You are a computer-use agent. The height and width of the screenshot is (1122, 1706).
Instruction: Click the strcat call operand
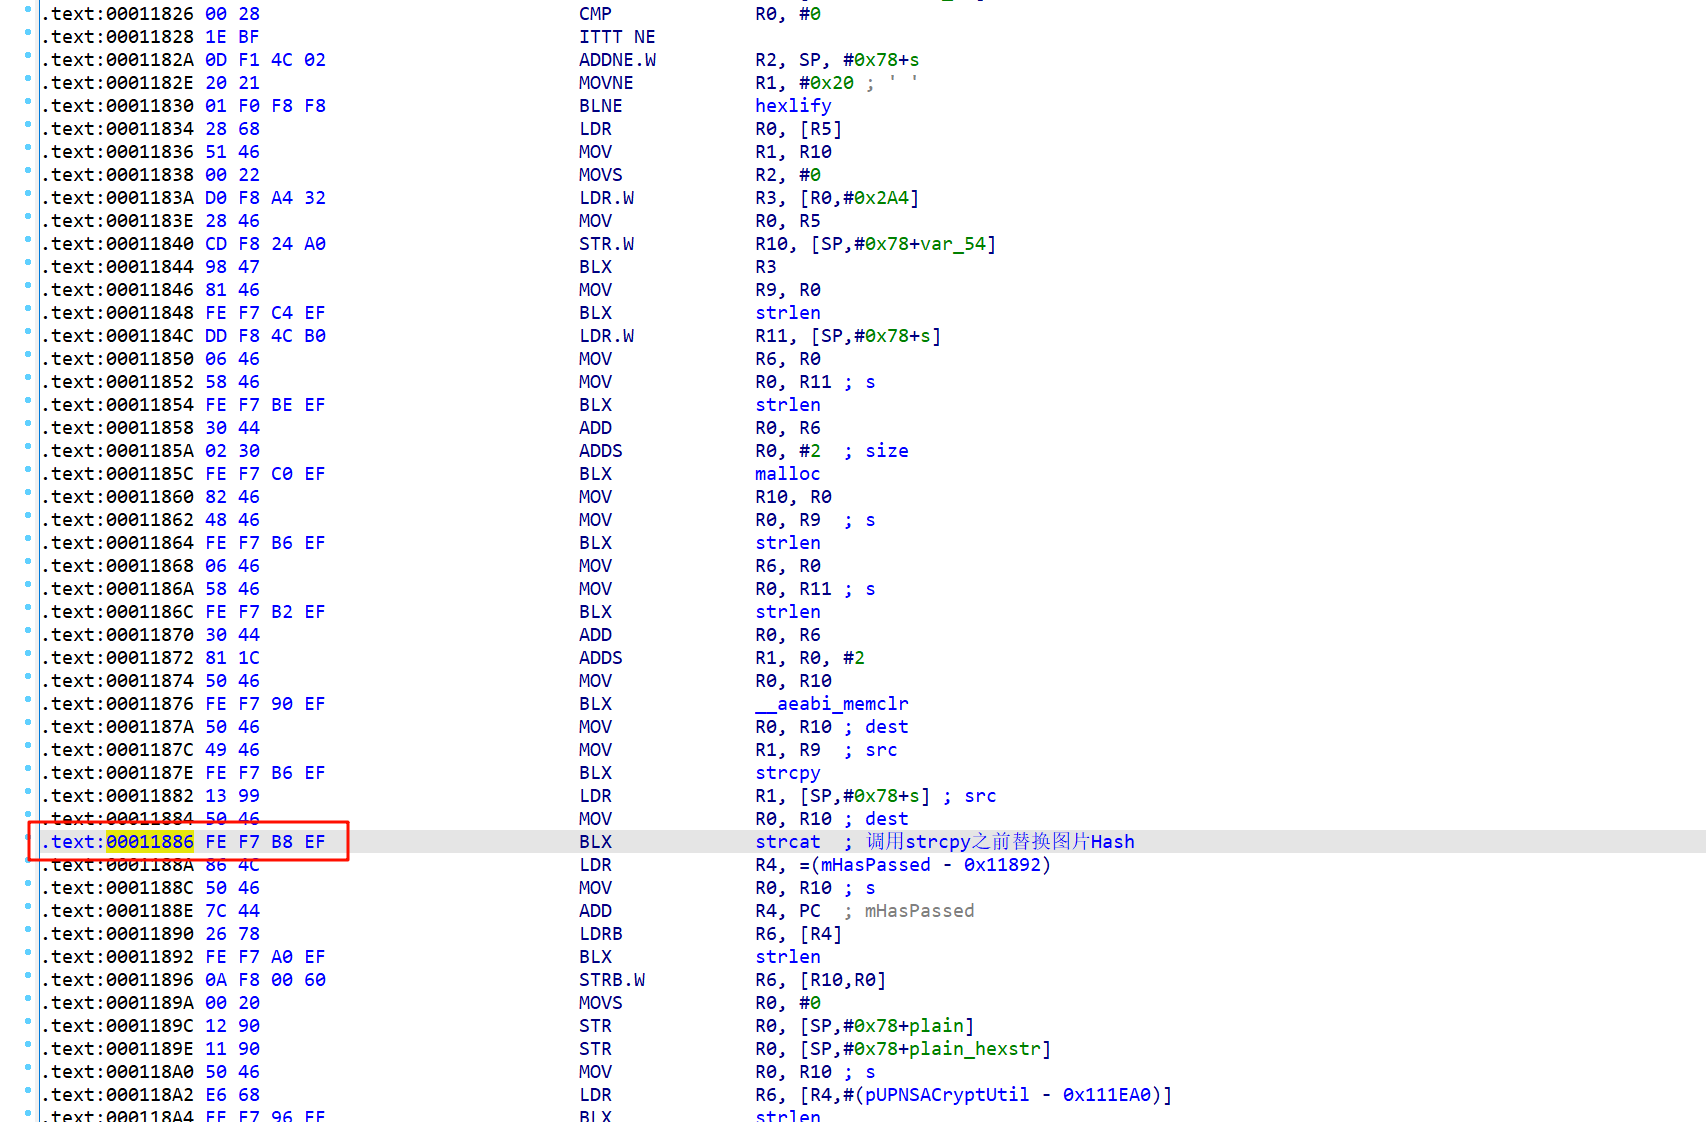click(x=787, y=842)
